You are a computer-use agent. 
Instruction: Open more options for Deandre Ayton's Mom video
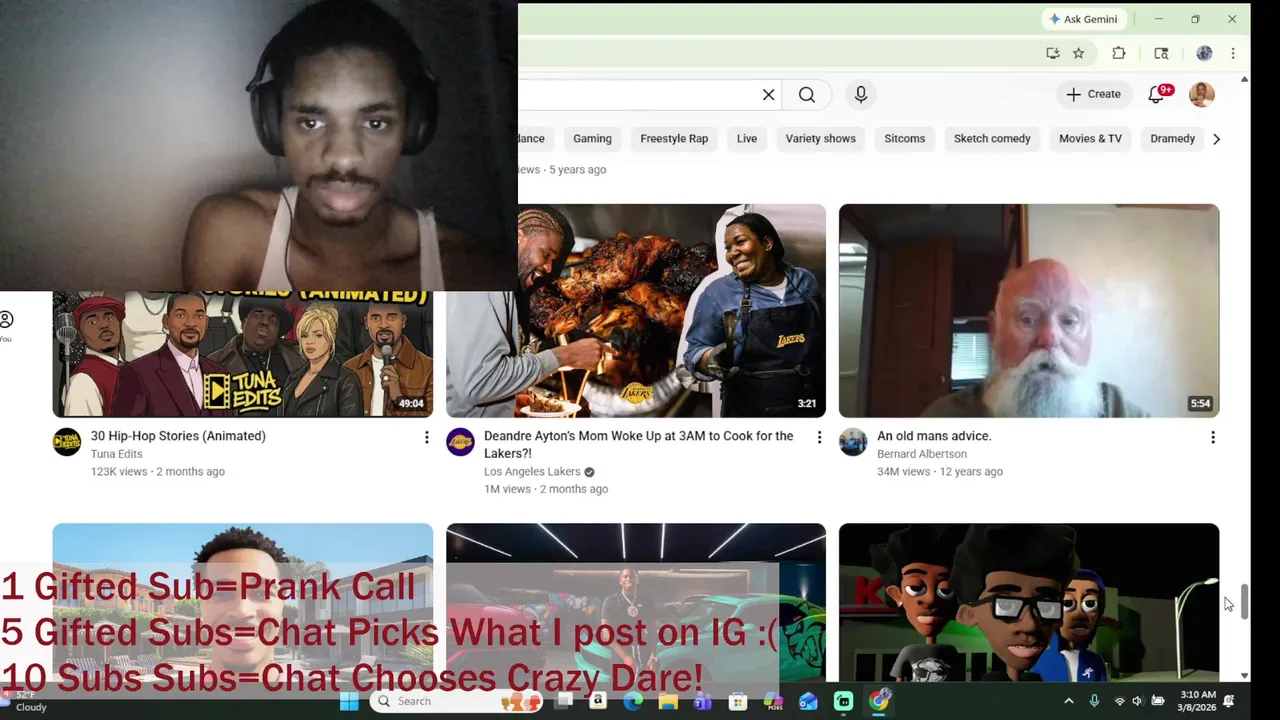coord(819,437)
